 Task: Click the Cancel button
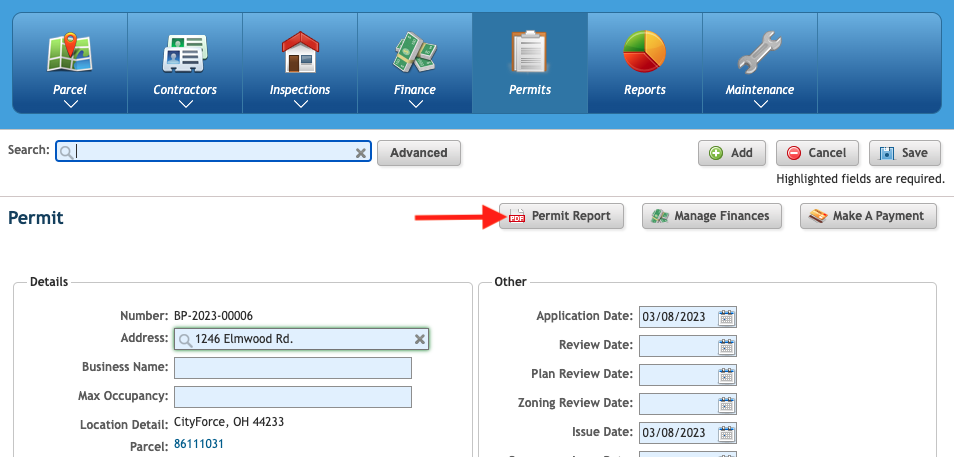(817, 153)
